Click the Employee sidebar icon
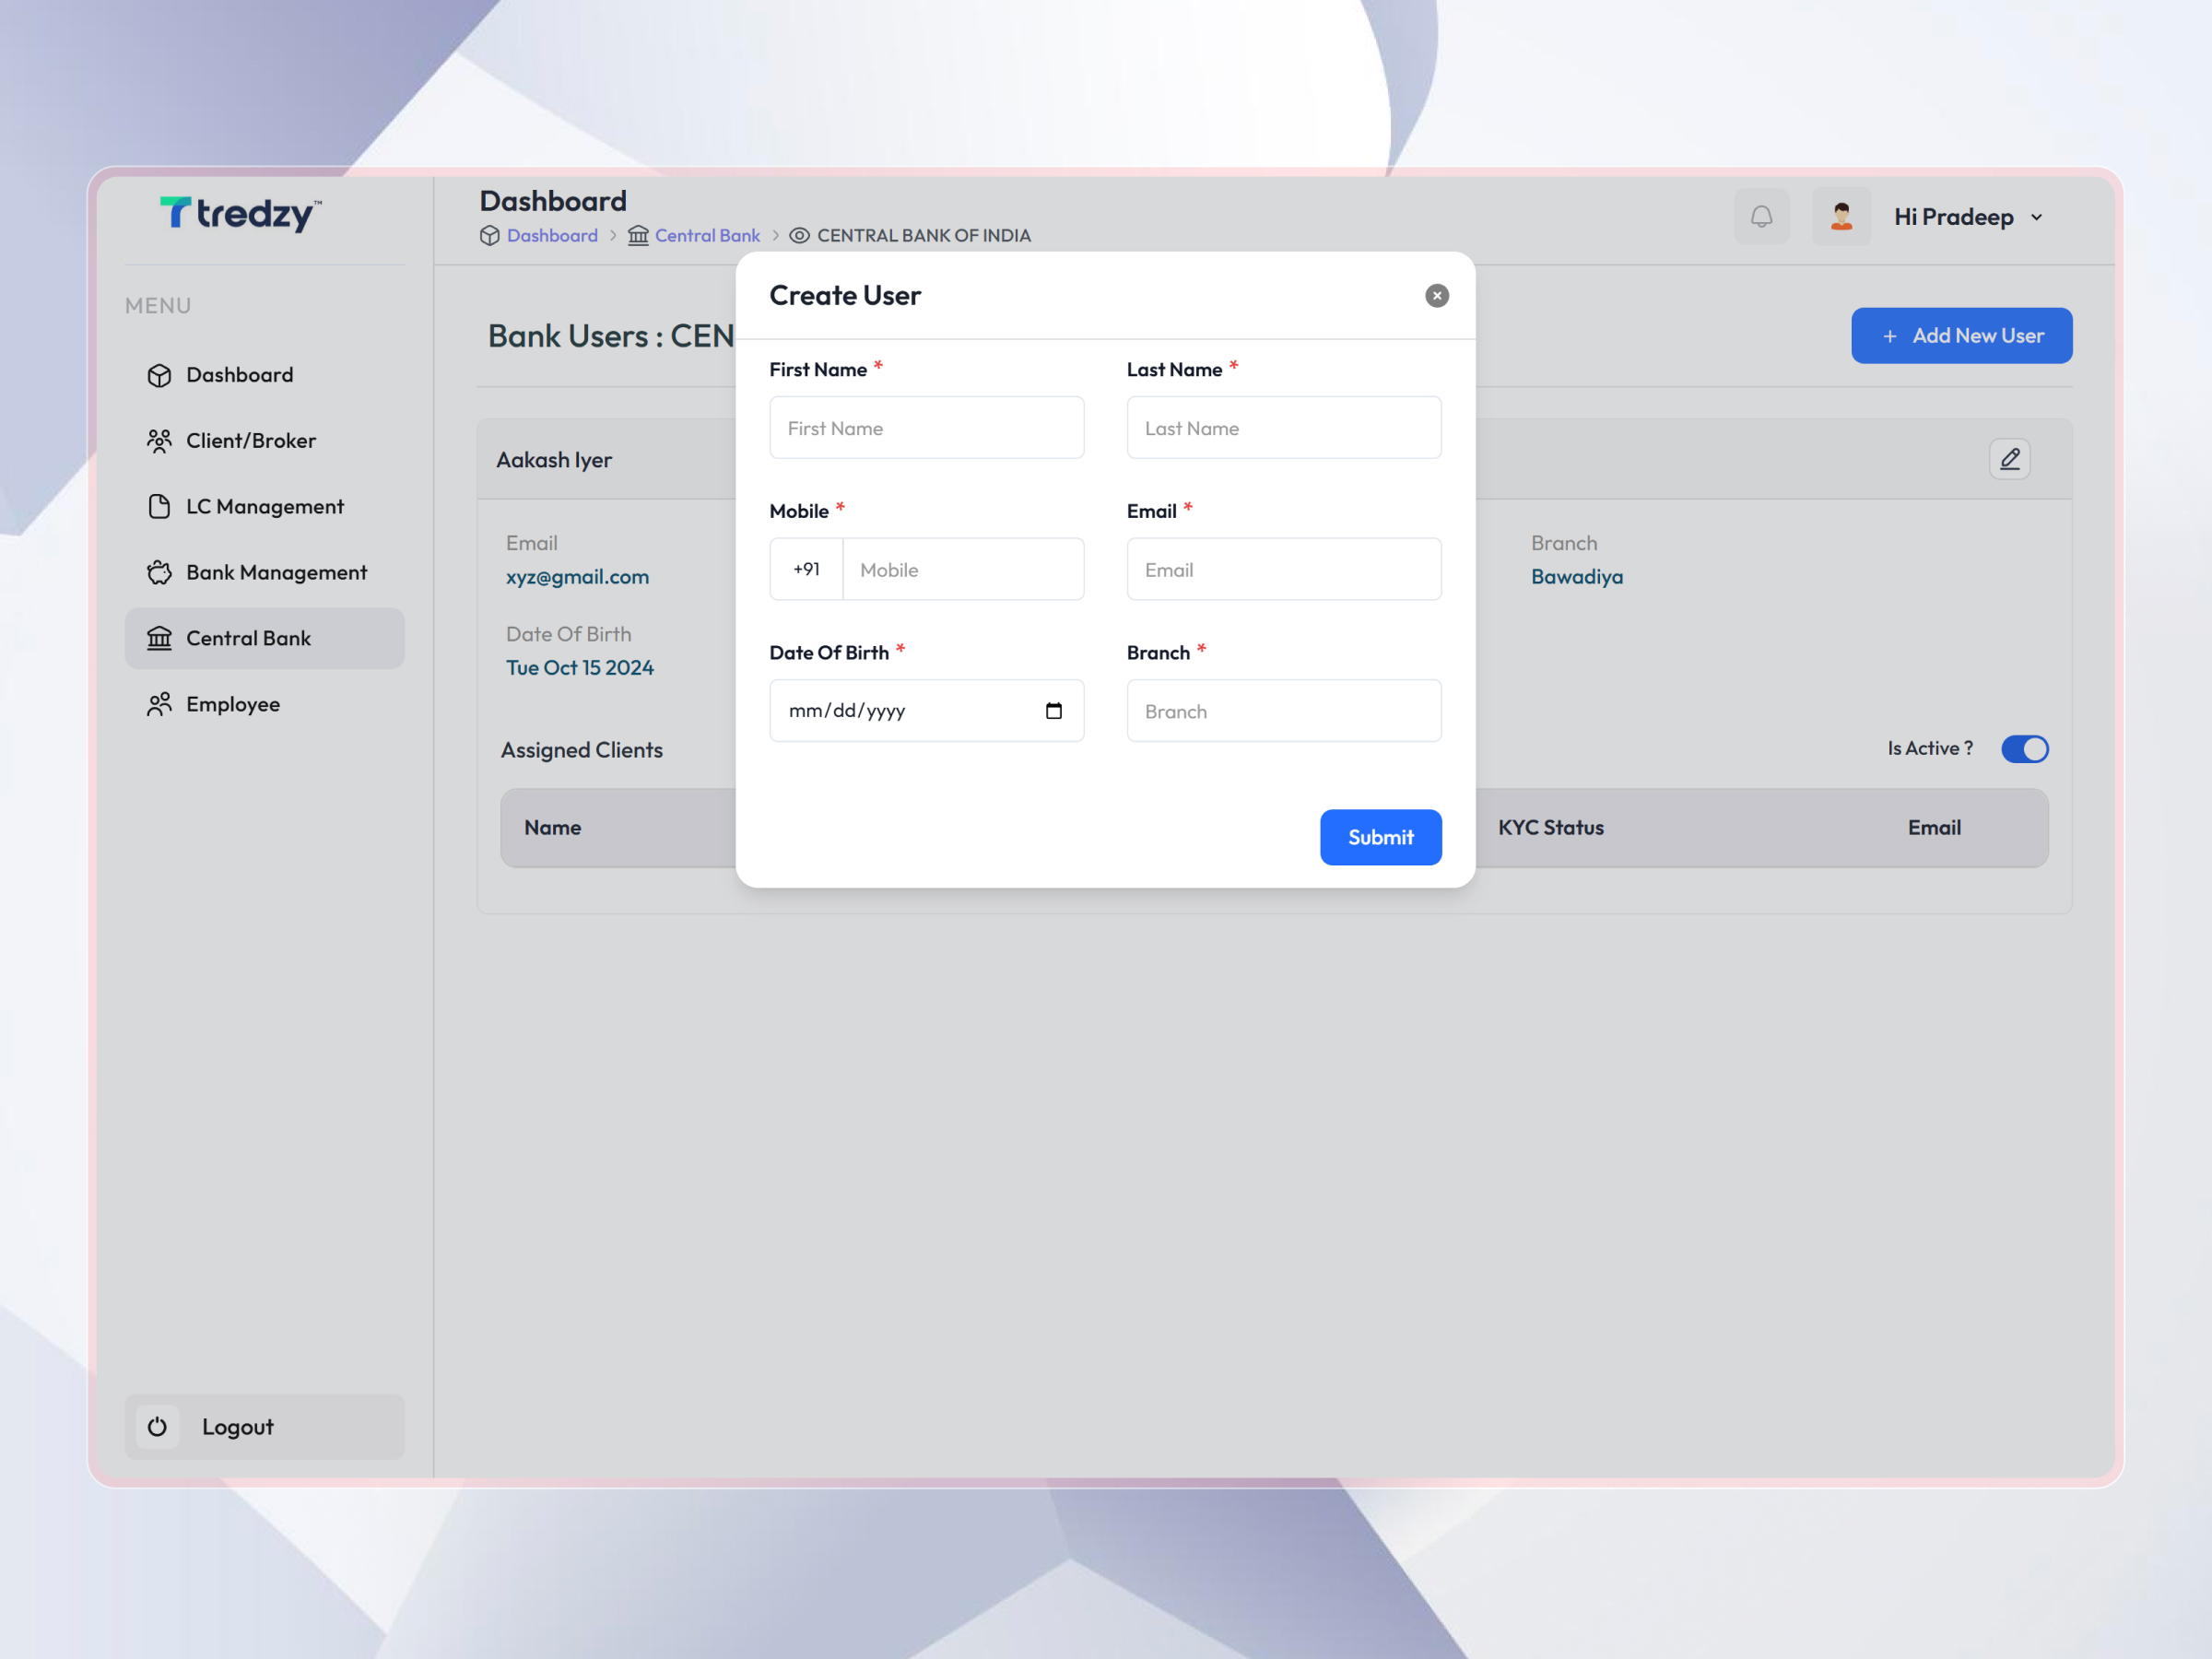This screenshot has height=1659, width=2212. [x=160, y=704]
